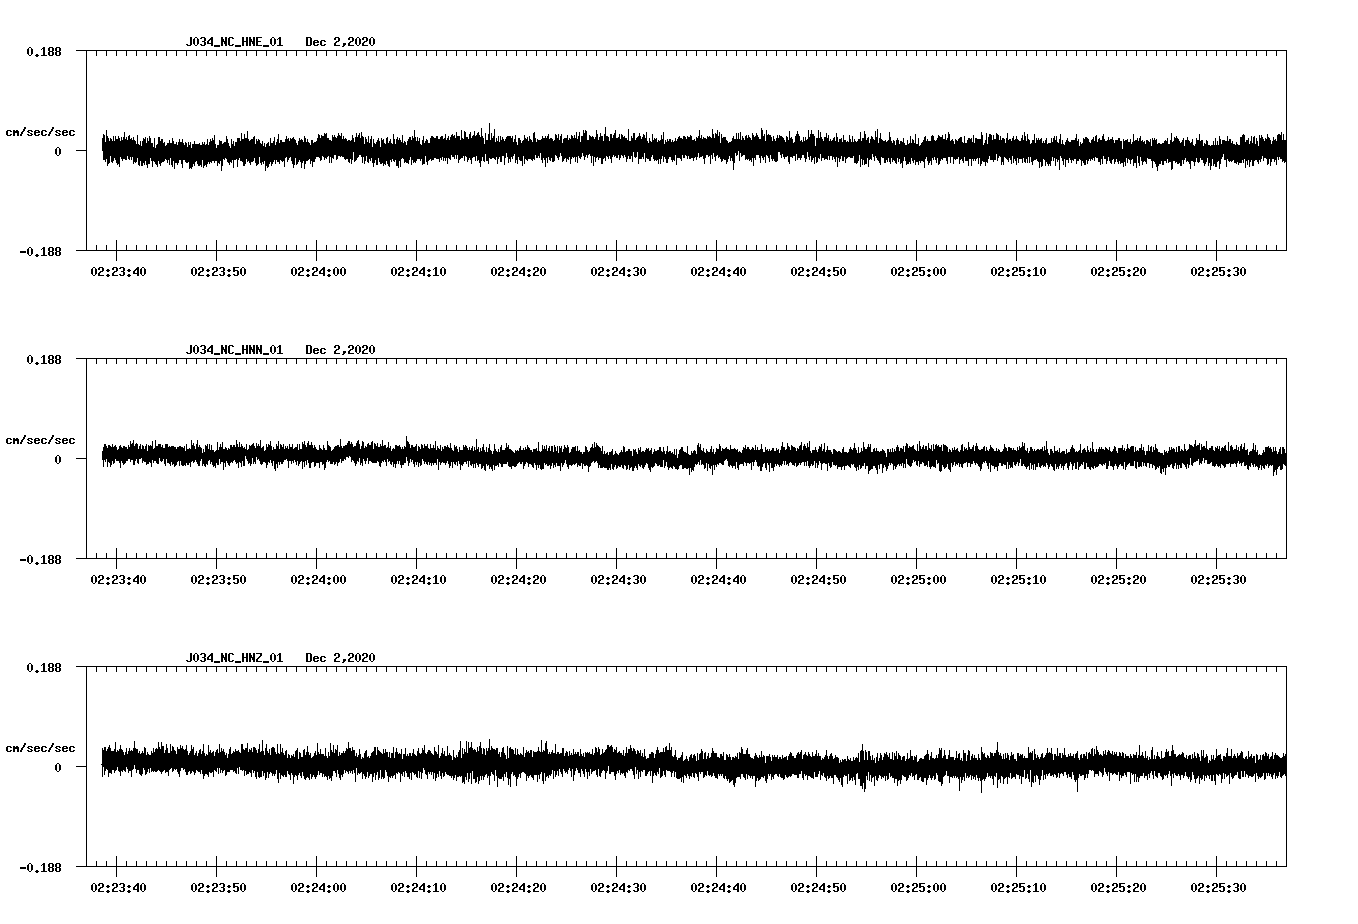The height and width of the screenshot is (924, 1358).
Task: Click the cm/sec/sec unit label on bottom plot
Action: pos(41,746)
